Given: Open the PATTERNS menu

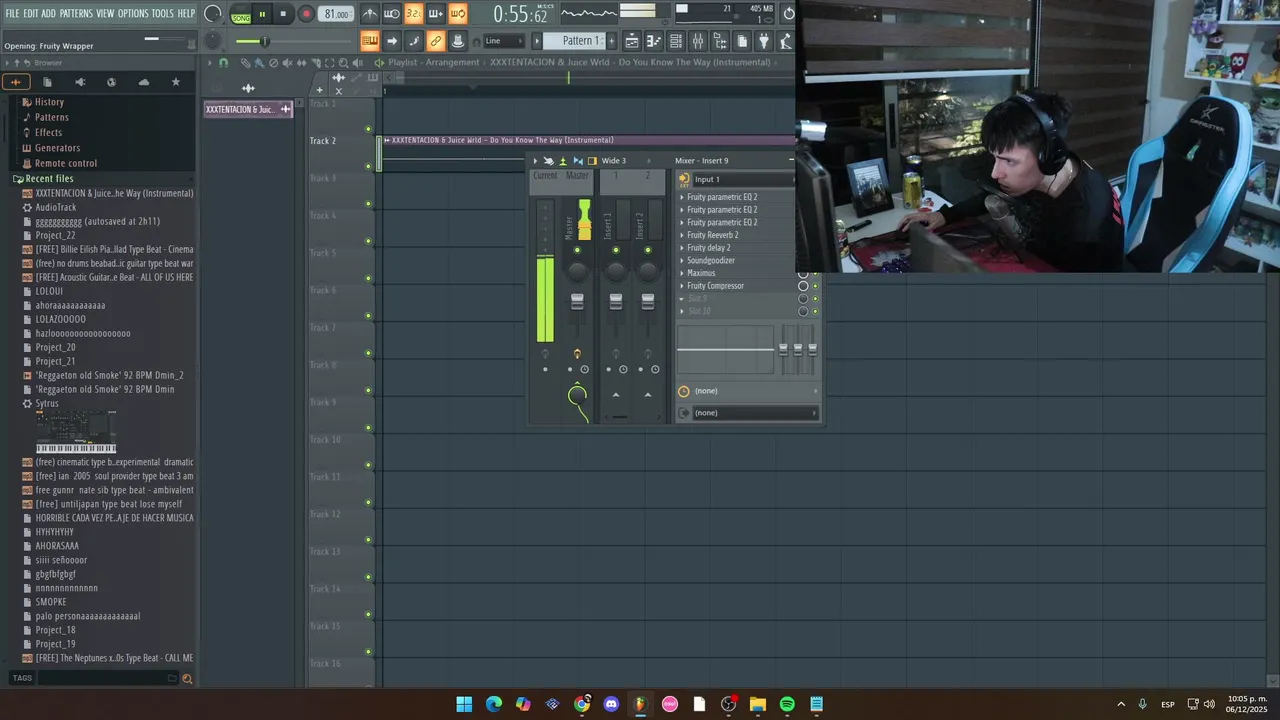Looking at the screenshot, I should [76, 13].
